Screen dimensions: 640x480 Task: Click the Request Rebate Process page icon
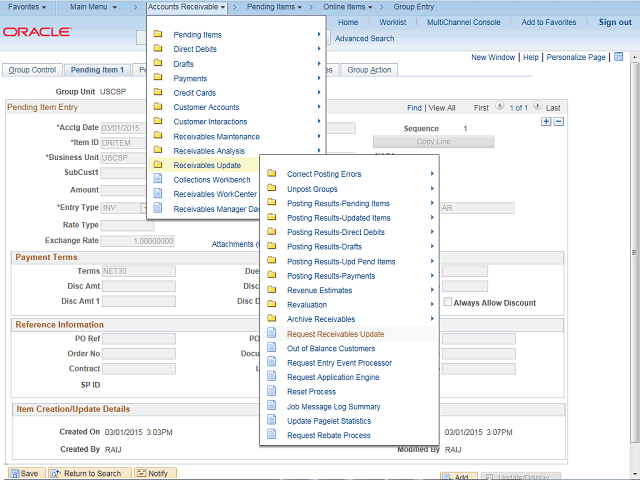pyautogui.click(x=272, y=435)
